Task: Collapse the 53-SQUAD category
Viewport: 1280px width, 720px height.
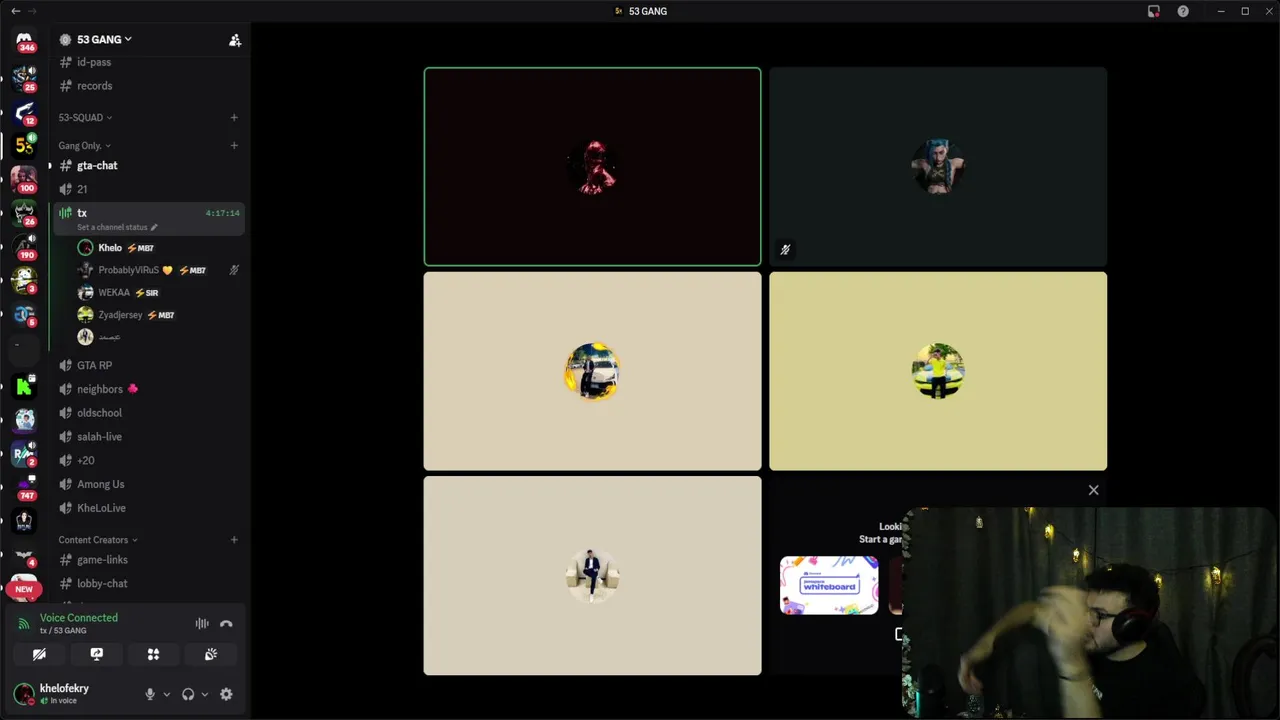Action: 85,118
